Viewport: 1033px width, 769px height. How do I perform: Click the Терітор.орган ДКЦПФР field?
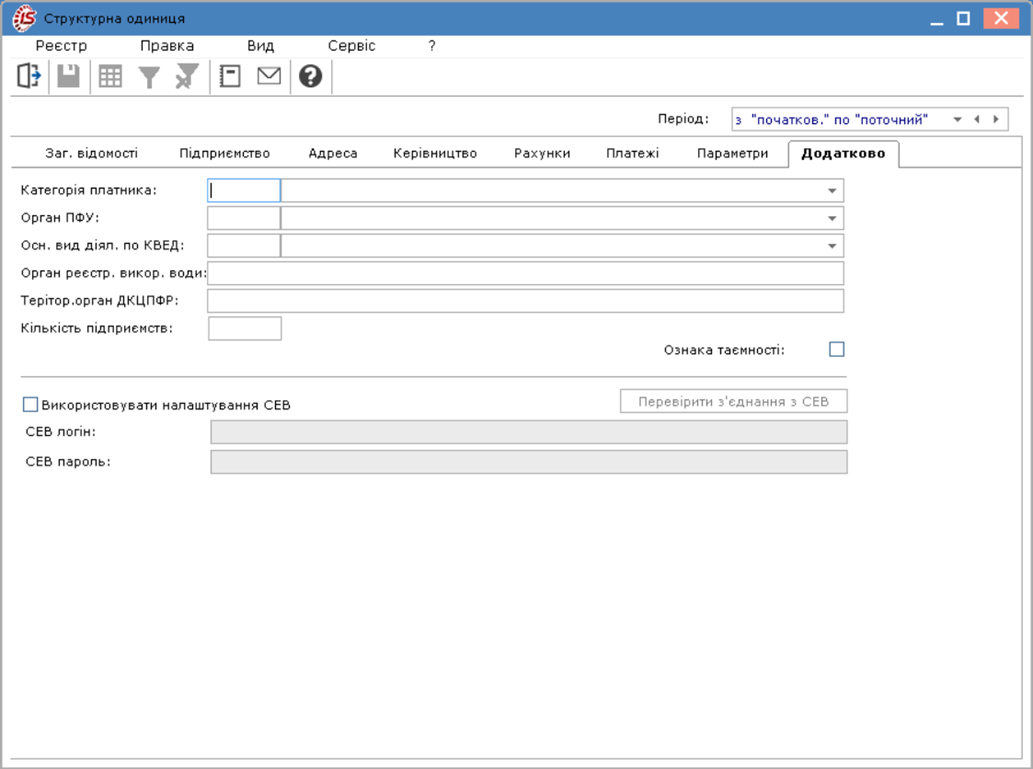click(x=525, y=301)
